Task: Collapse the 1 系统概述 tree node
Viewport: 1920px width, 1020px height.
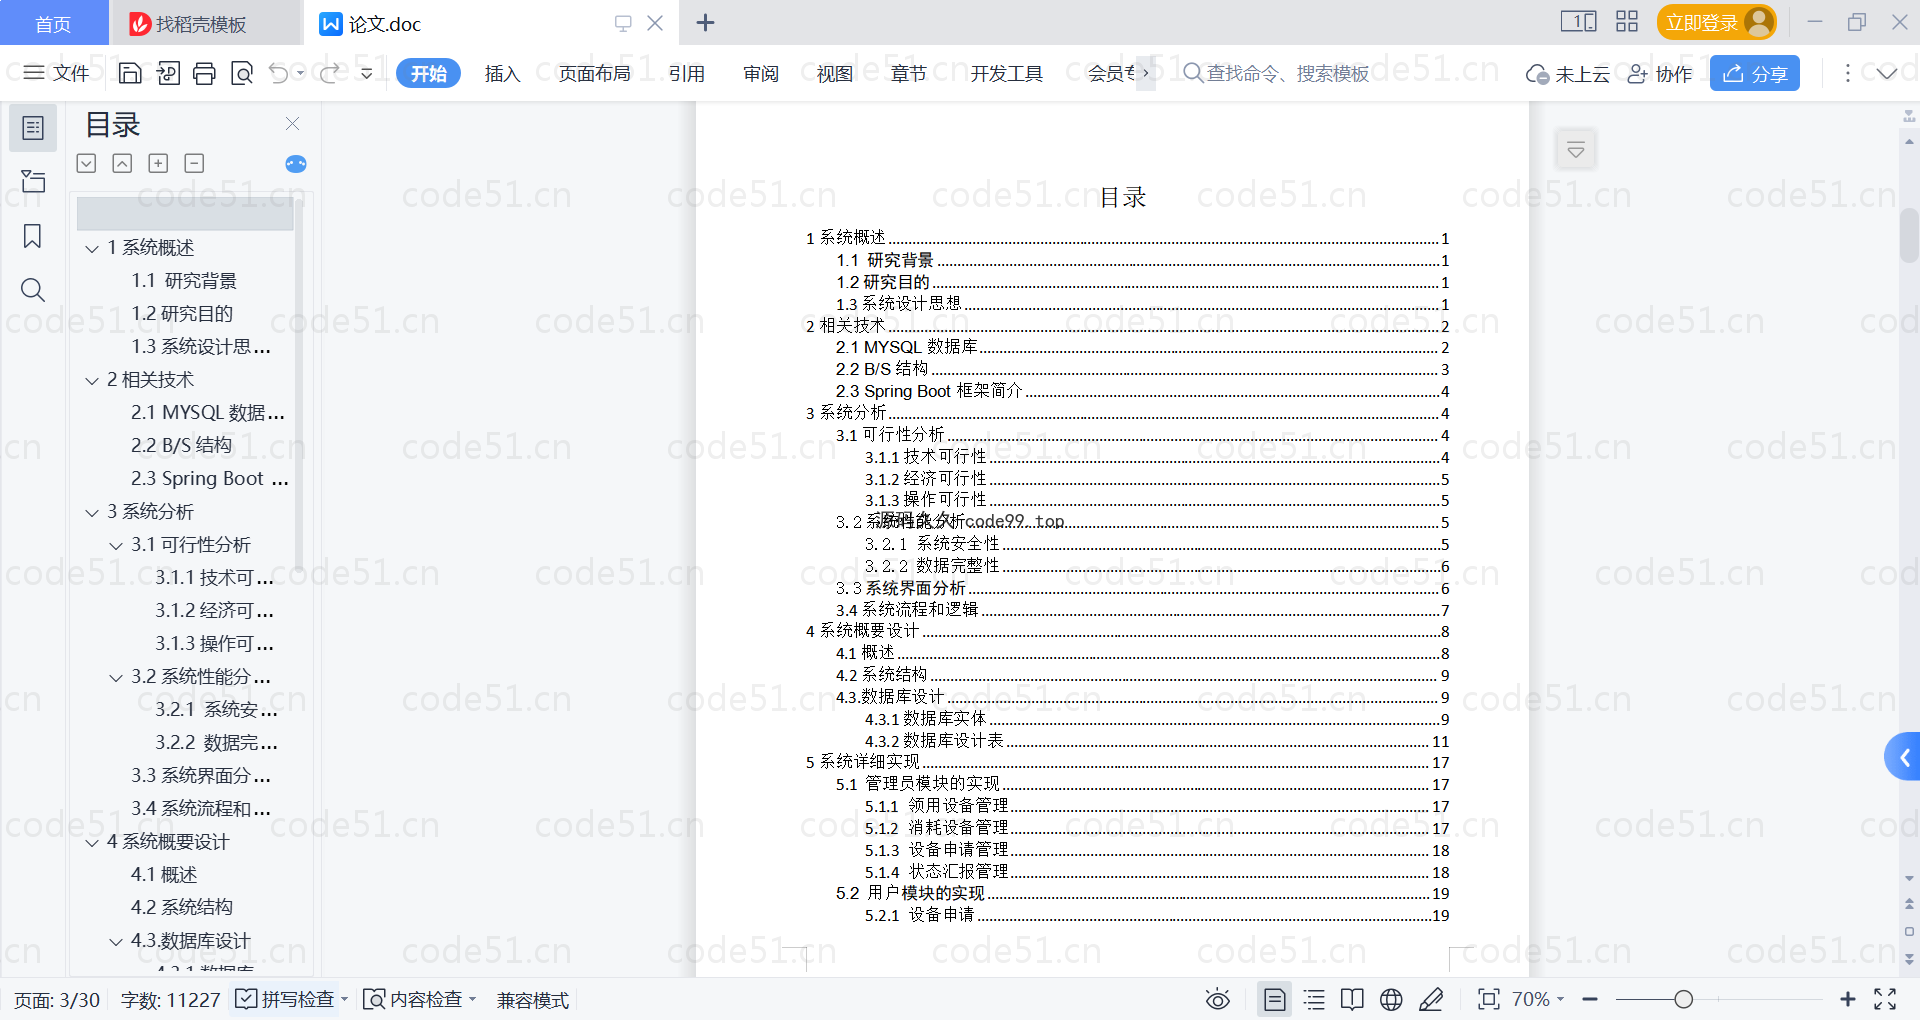Action: click(92, 248)
